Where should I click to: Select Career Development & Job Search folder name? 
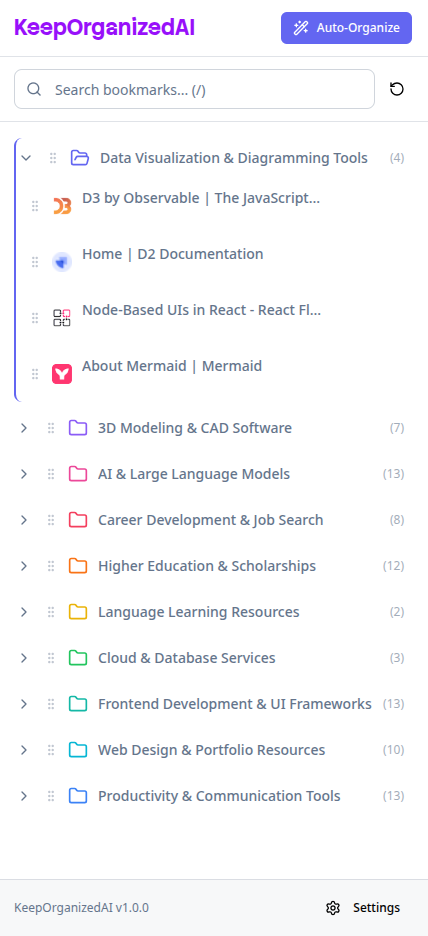[x=211, y=520]
